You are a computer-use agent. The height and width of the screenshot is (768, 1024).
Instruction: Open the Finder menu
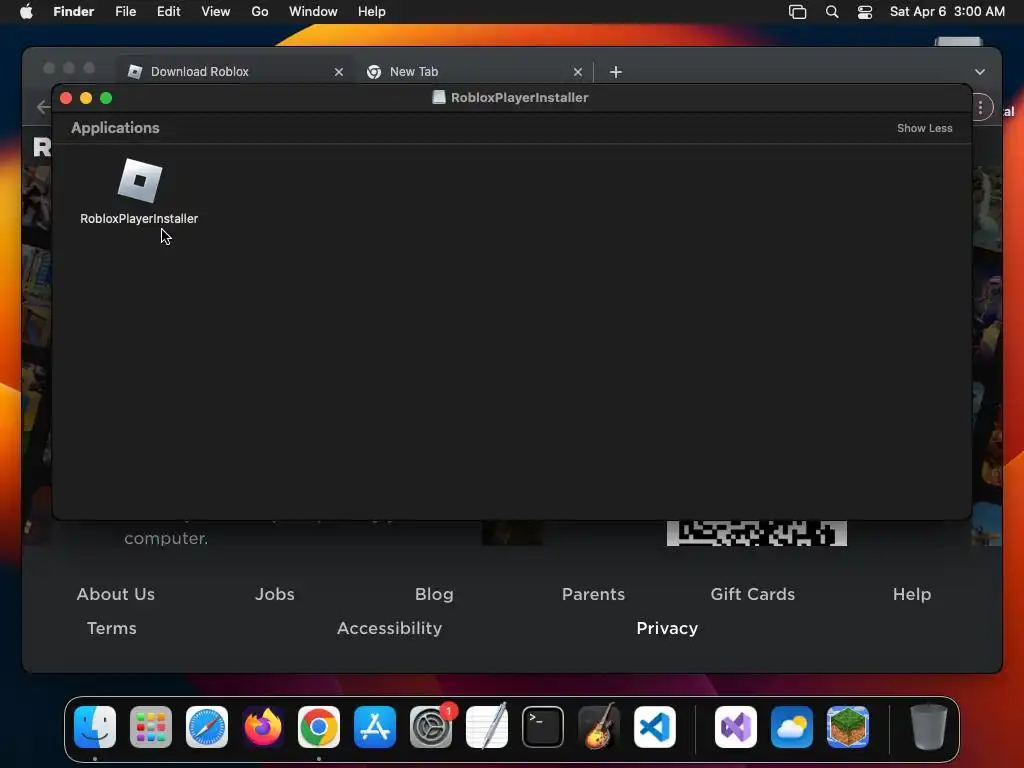pyautogui.click(x=74, y=12)
